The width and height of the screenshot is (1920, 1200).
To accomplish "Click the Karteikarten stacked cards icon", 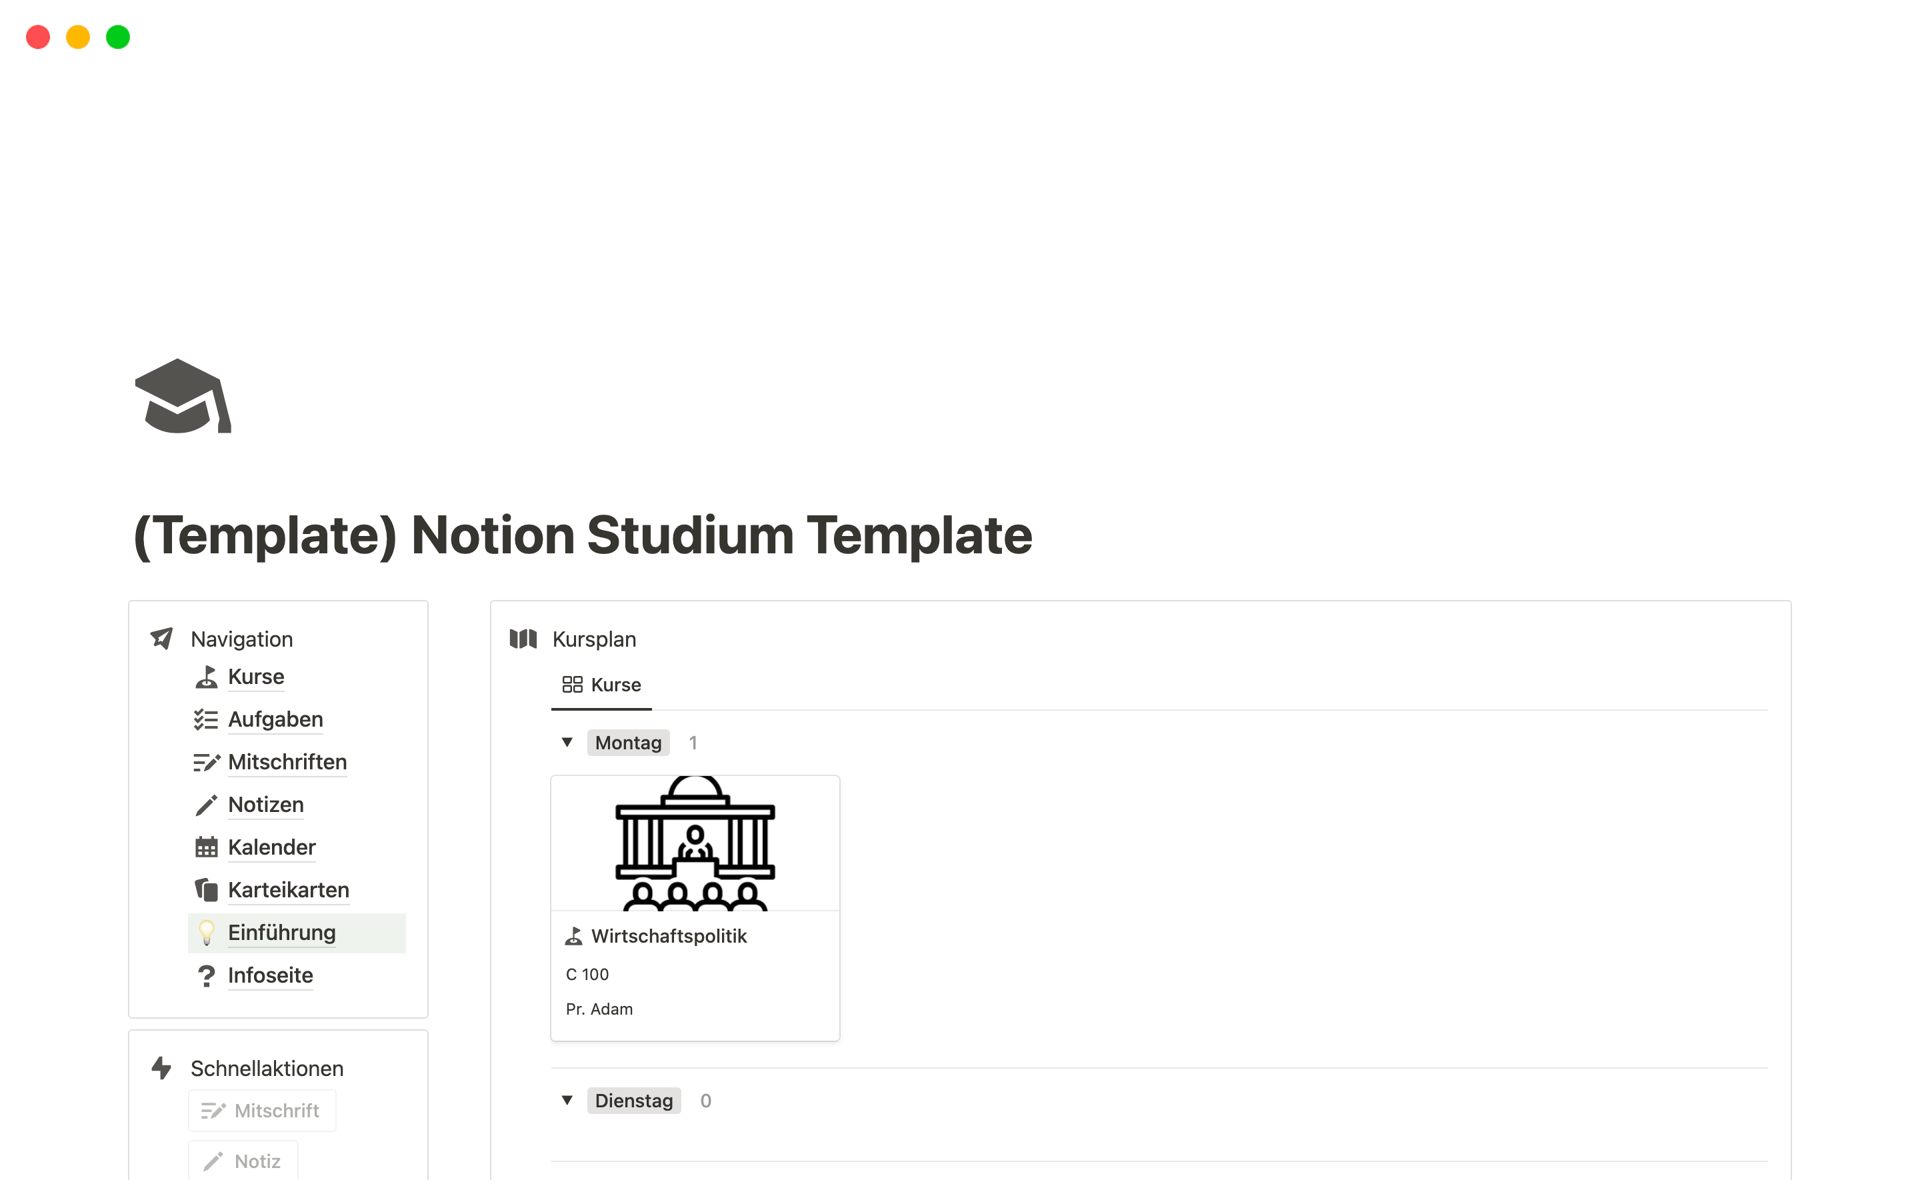I will coord(206,890).
